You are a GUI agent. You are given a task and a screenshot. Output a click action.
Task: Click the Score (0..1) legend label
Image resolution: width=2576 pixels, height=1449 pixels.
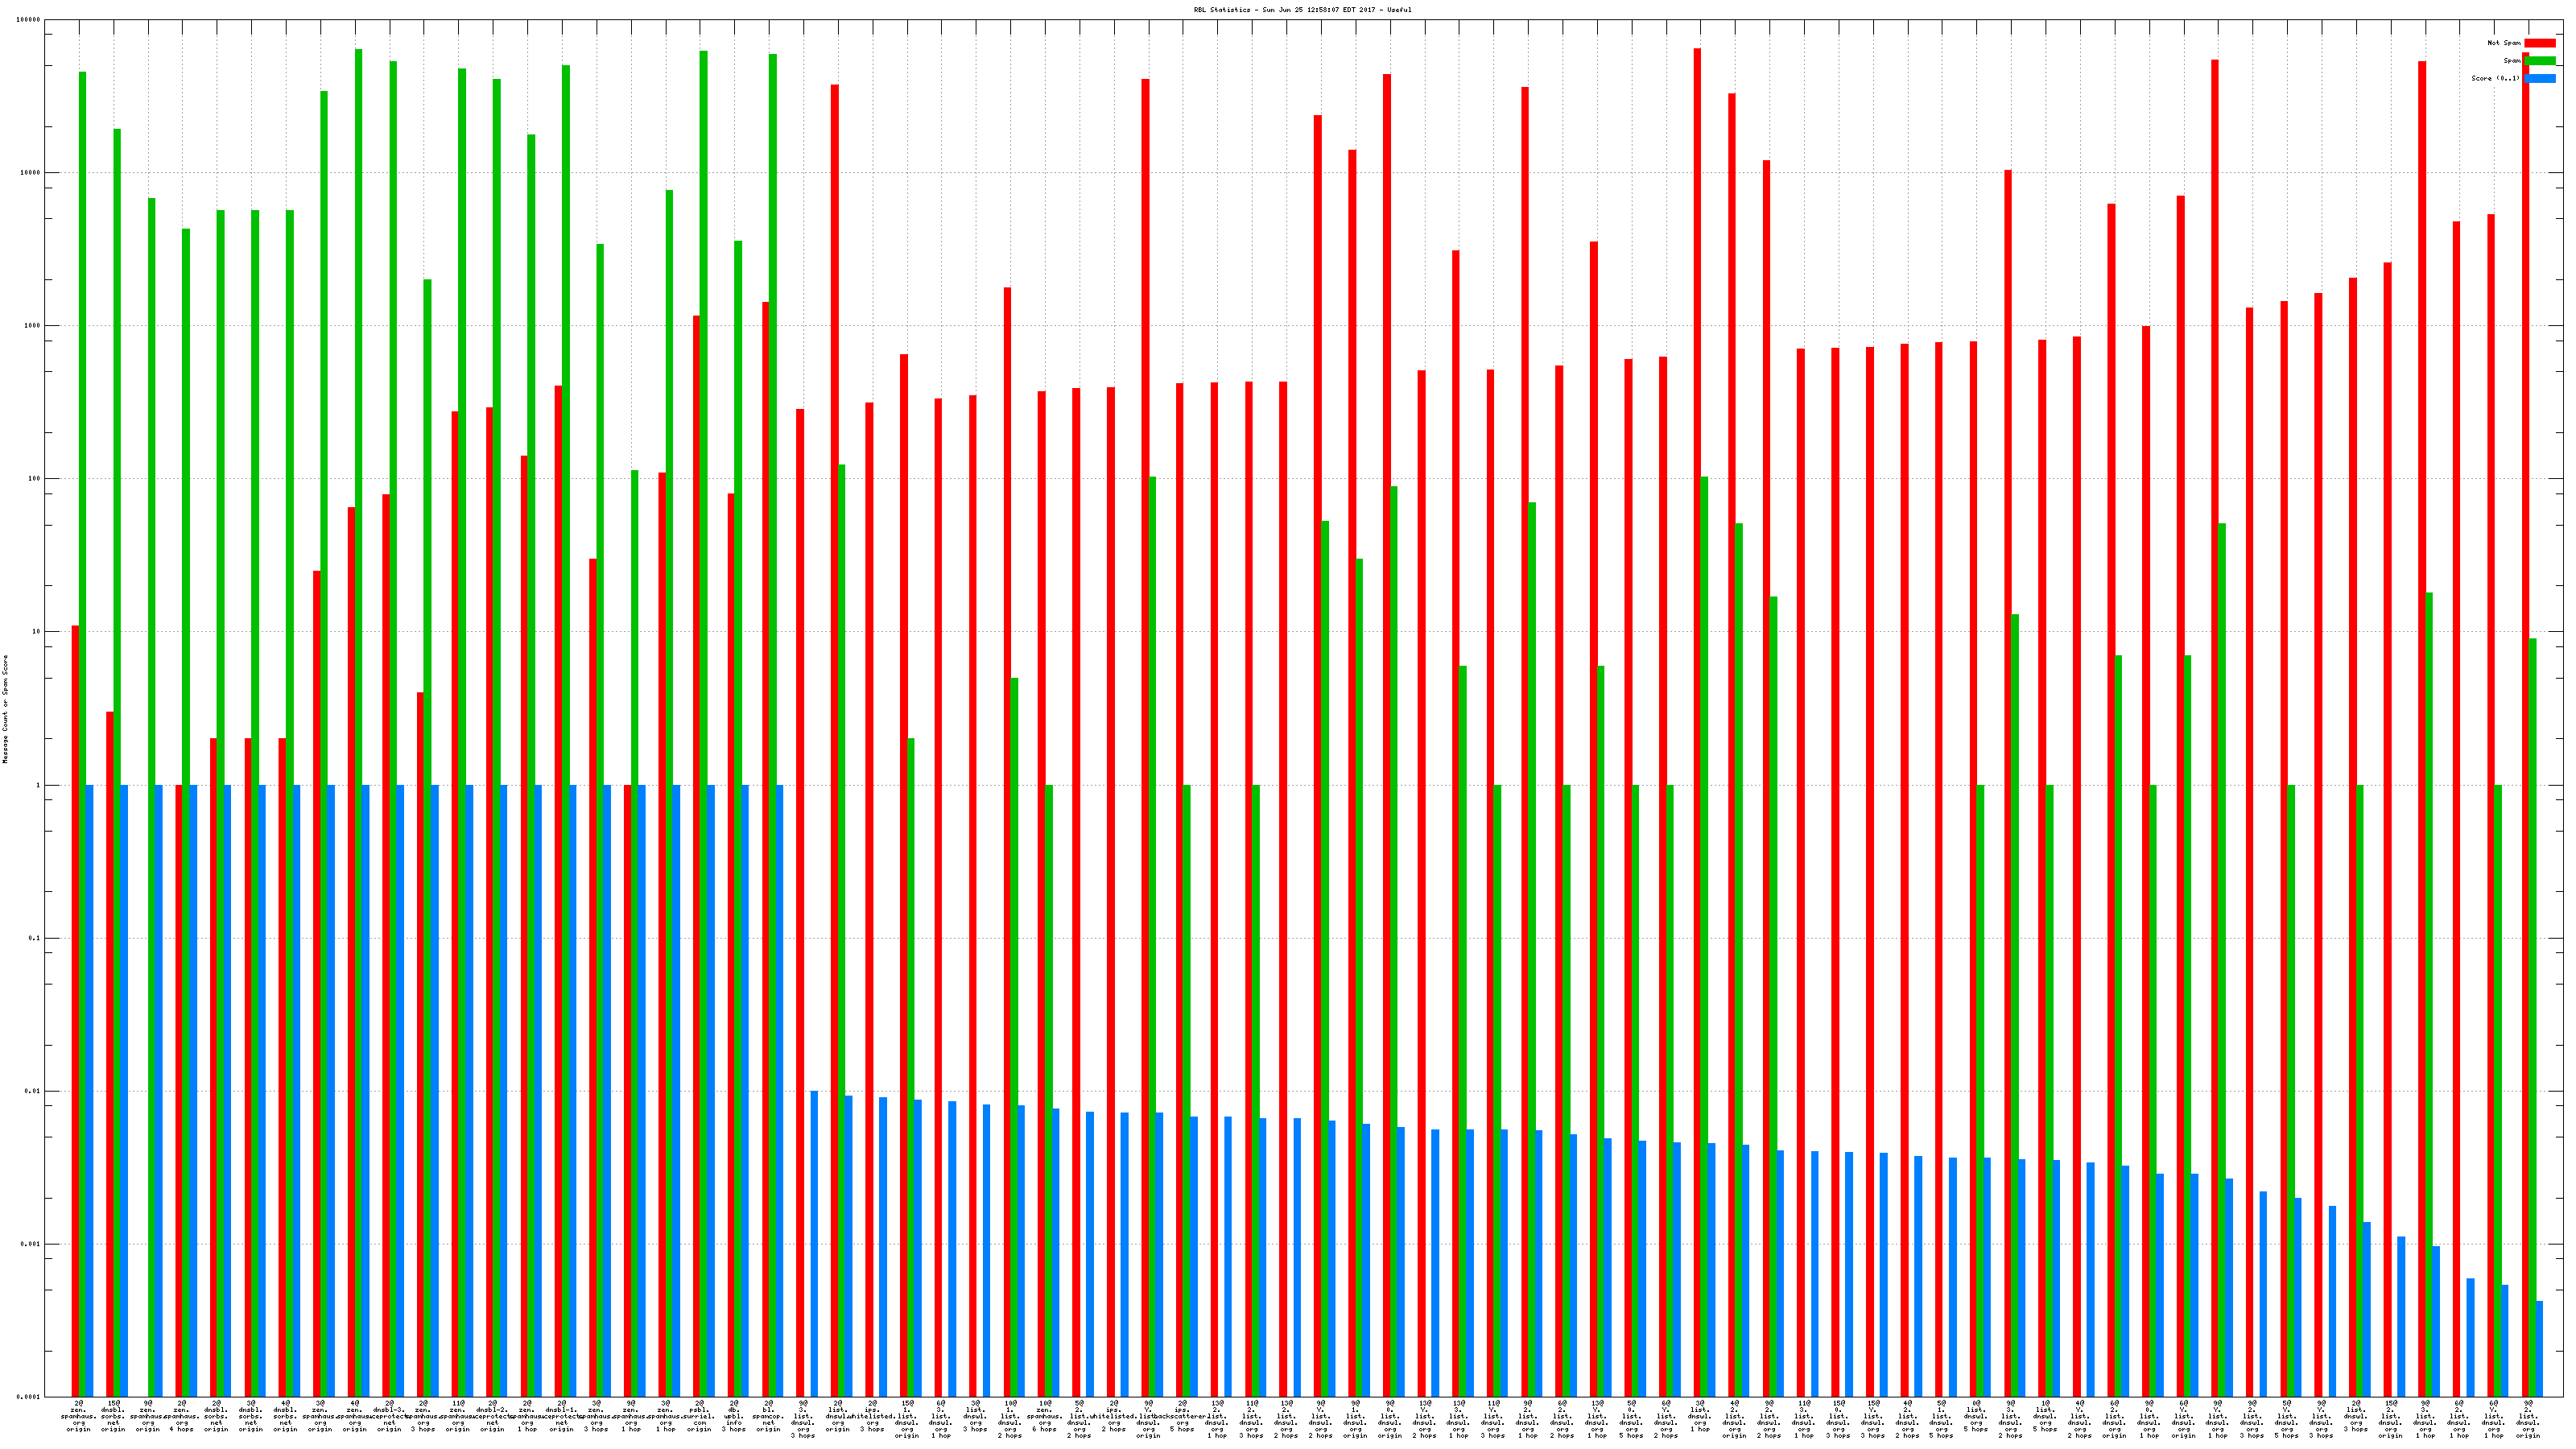[2495, 78]
